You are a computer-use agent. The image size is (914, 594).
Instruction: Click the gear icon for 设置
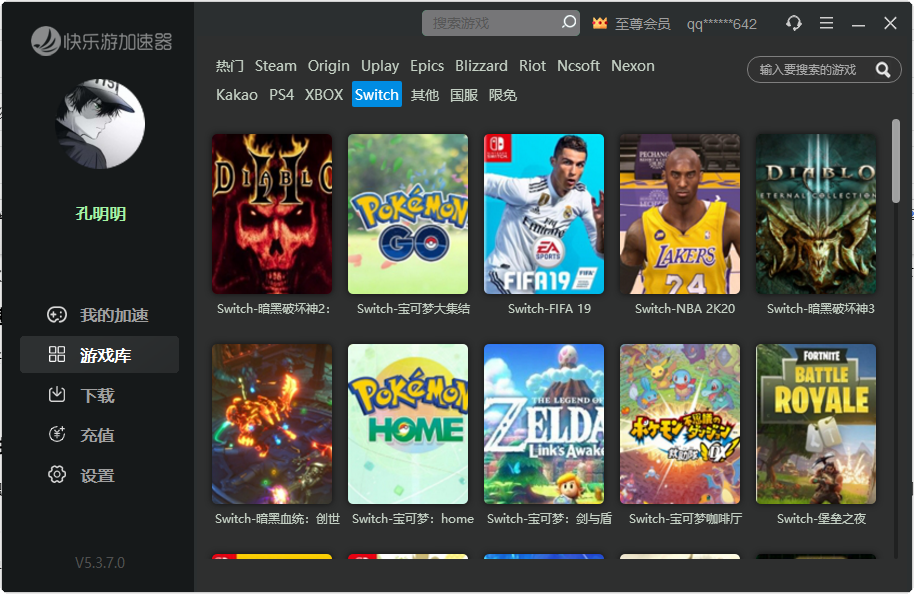tap(57, 475)
